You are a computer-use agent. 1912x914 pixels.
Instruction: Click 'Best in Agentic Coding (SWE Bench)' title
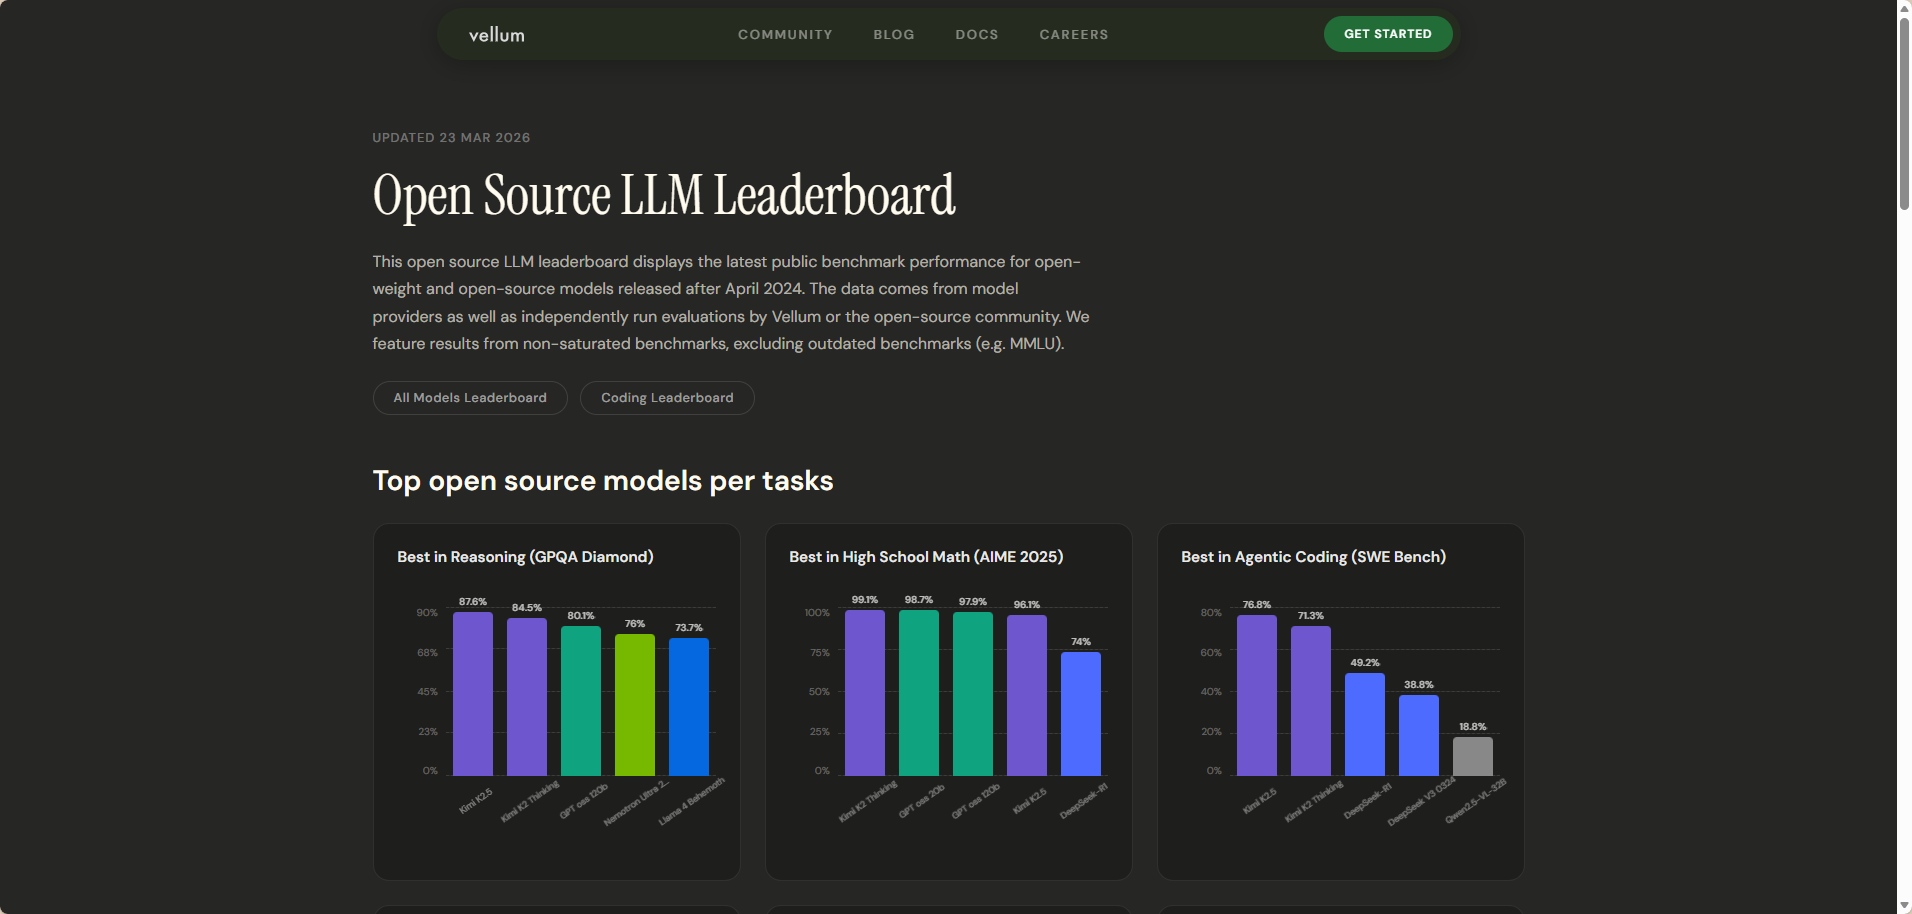point(1313,557)
